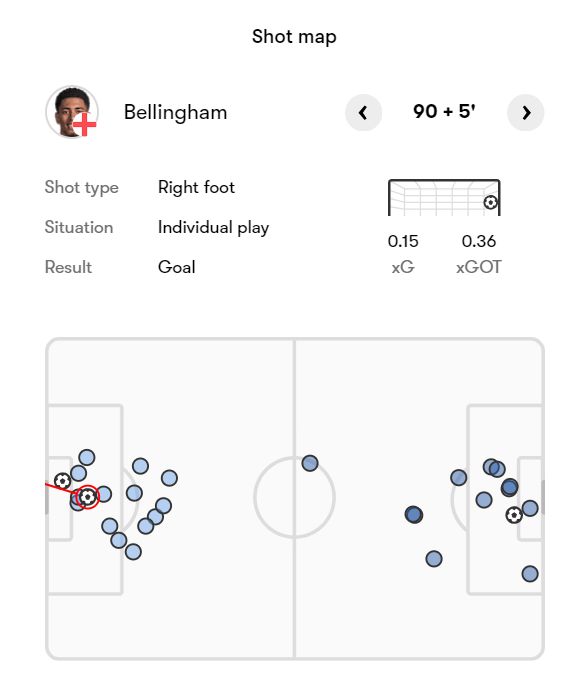Viewport: 581px width, 684px height.
Task: Go to the previous shot arrow
Action: [363, 113]
